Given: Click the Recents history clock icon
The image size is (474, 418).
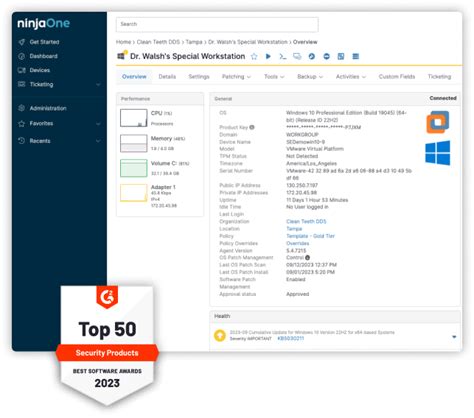Looking at the screenshot, I should 22,141.
